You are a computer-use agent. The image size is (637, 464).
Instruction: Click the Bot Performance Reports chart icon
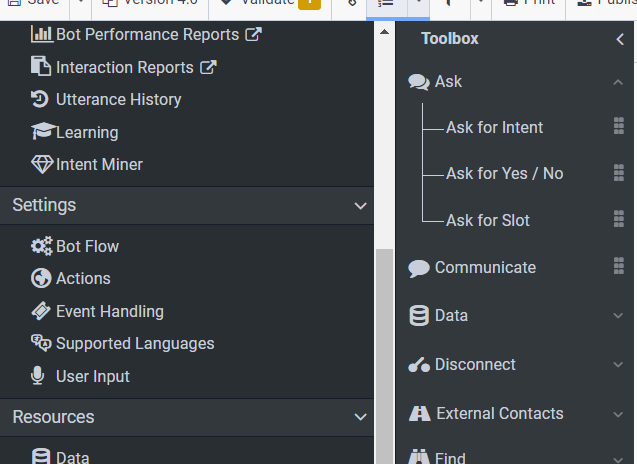pyautogui.click(x=42, y=34)
